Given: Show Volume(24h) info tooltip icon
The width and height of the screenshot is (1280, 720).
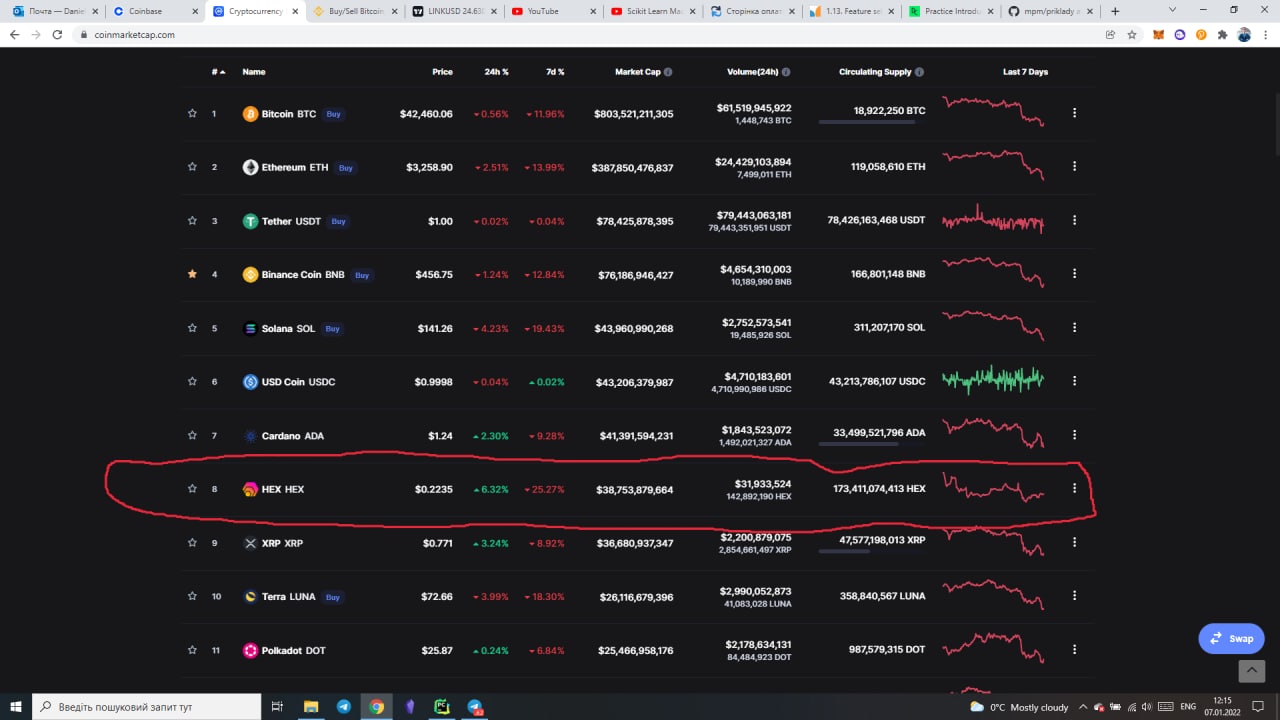Looking at the screenshot, I should [x=786, y=72].
